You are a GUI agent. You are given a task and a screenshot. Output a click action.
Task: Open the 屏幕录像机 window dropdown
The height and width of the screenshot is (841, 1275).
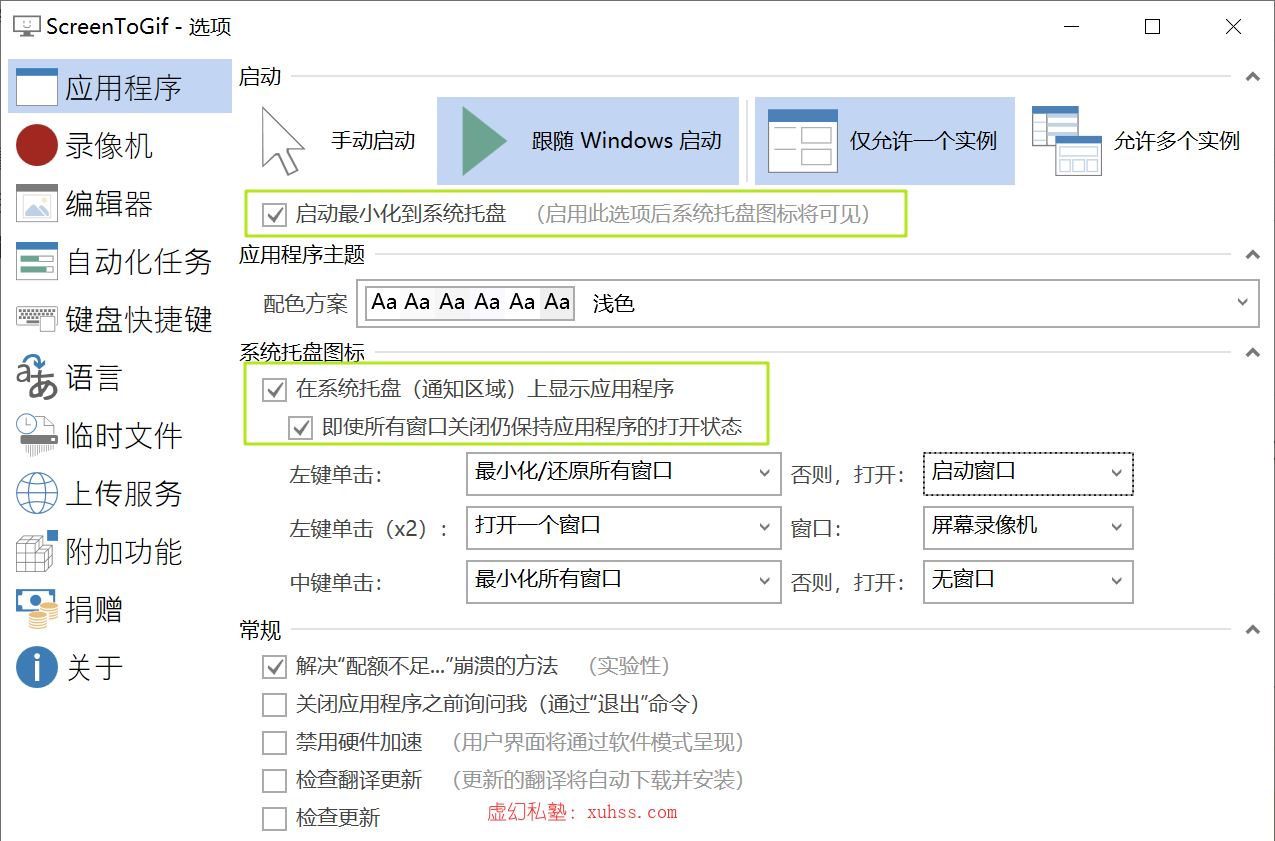pyautogui.click(x=1028, y=527)
